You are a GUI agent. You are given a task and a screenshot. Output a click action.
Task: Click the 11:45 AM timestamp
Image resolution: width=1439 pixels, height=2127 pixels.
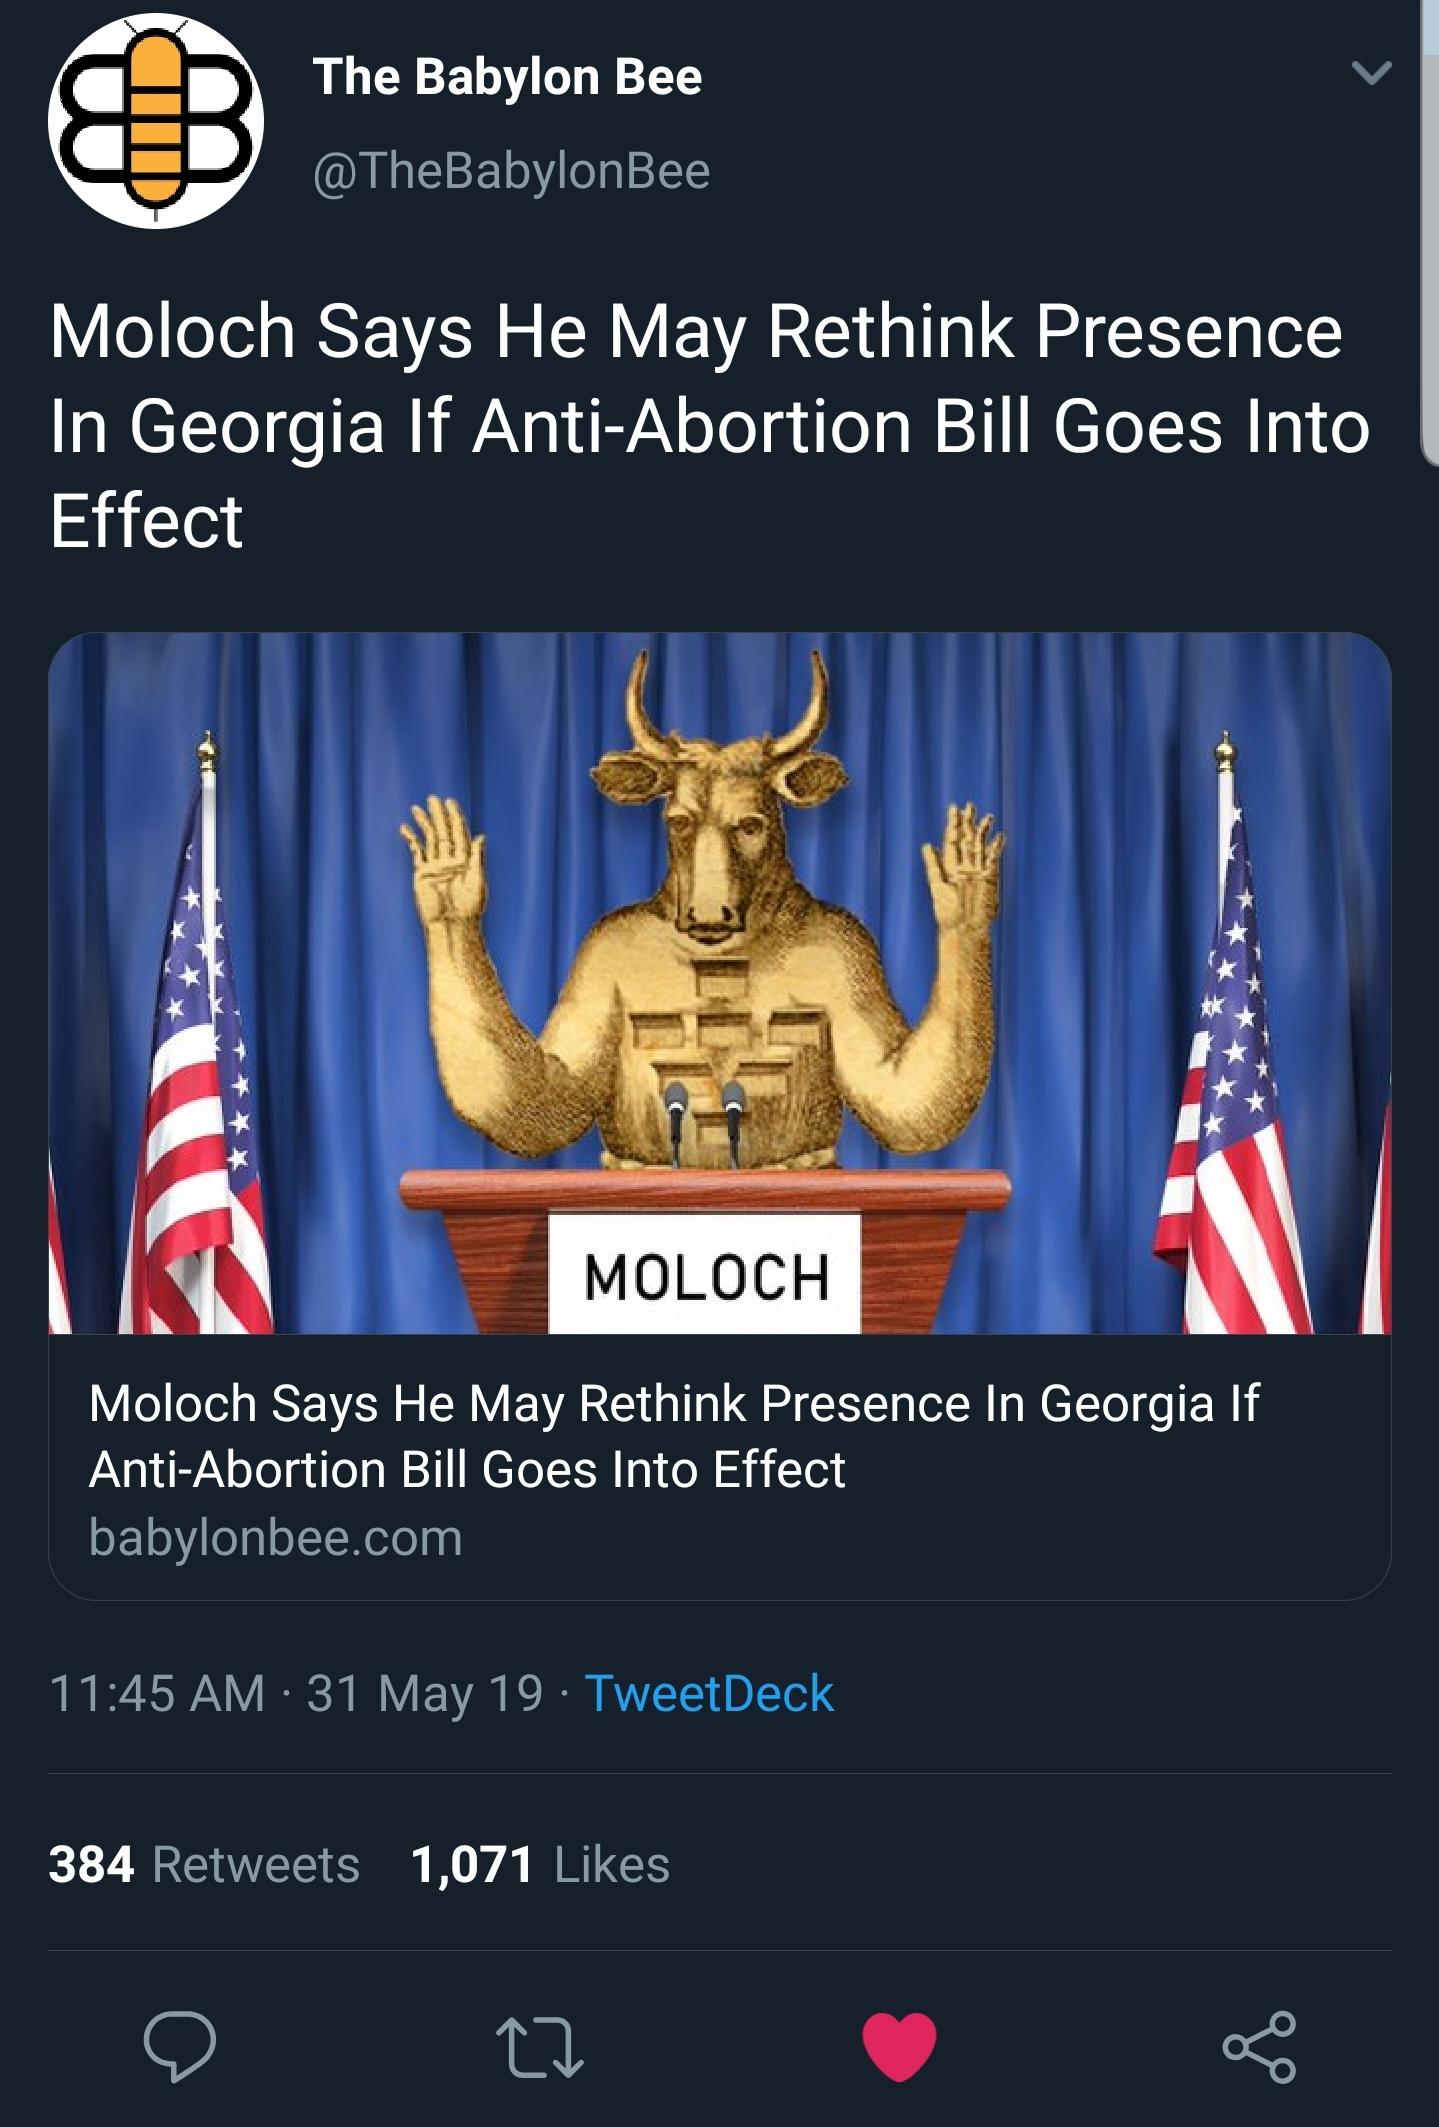pos(157,1693)
